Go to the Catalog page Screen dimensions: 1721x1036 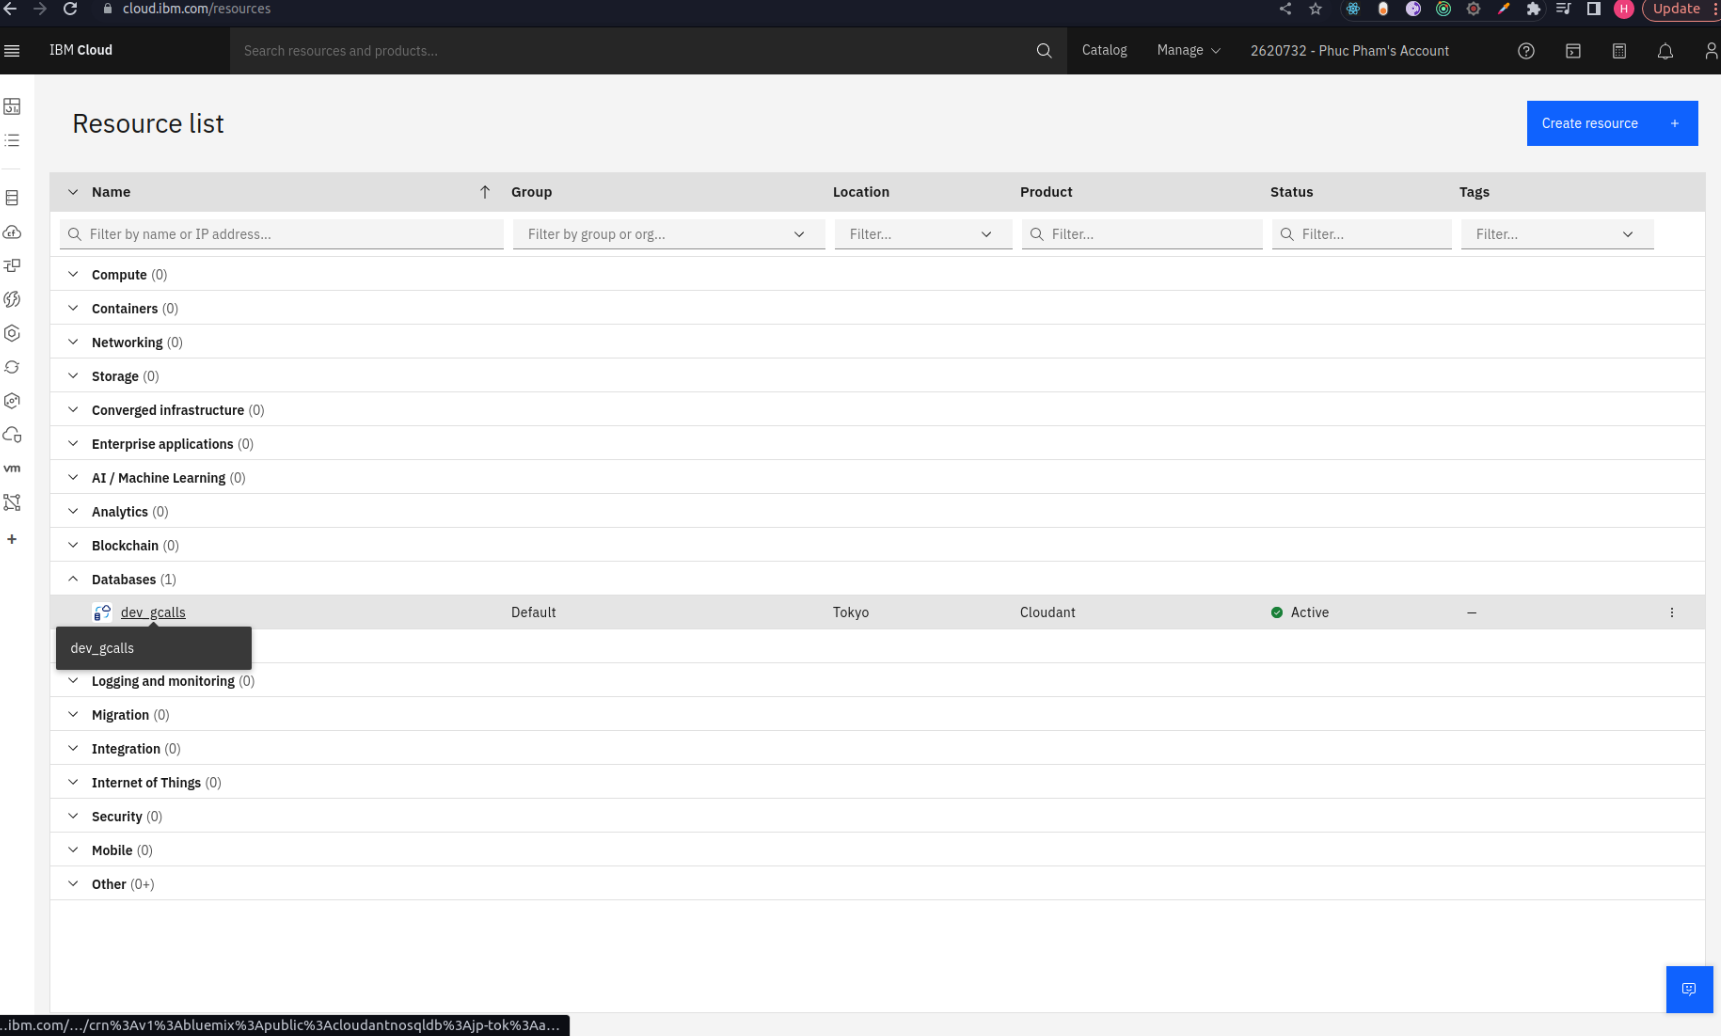[x=1104, y=50]
